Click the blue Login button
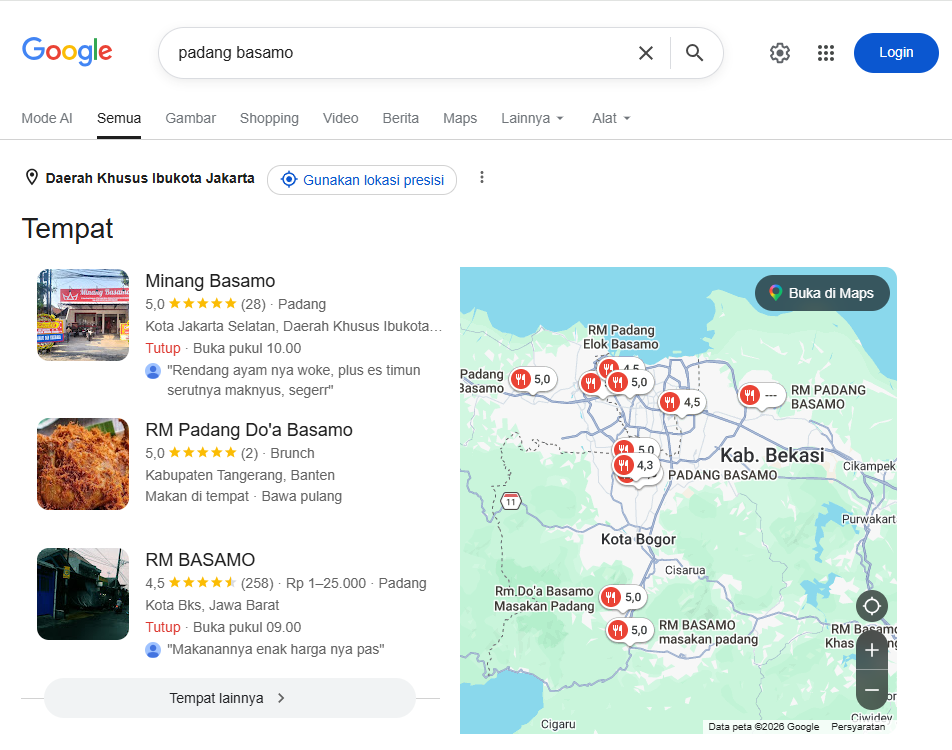 click(896, 53)
